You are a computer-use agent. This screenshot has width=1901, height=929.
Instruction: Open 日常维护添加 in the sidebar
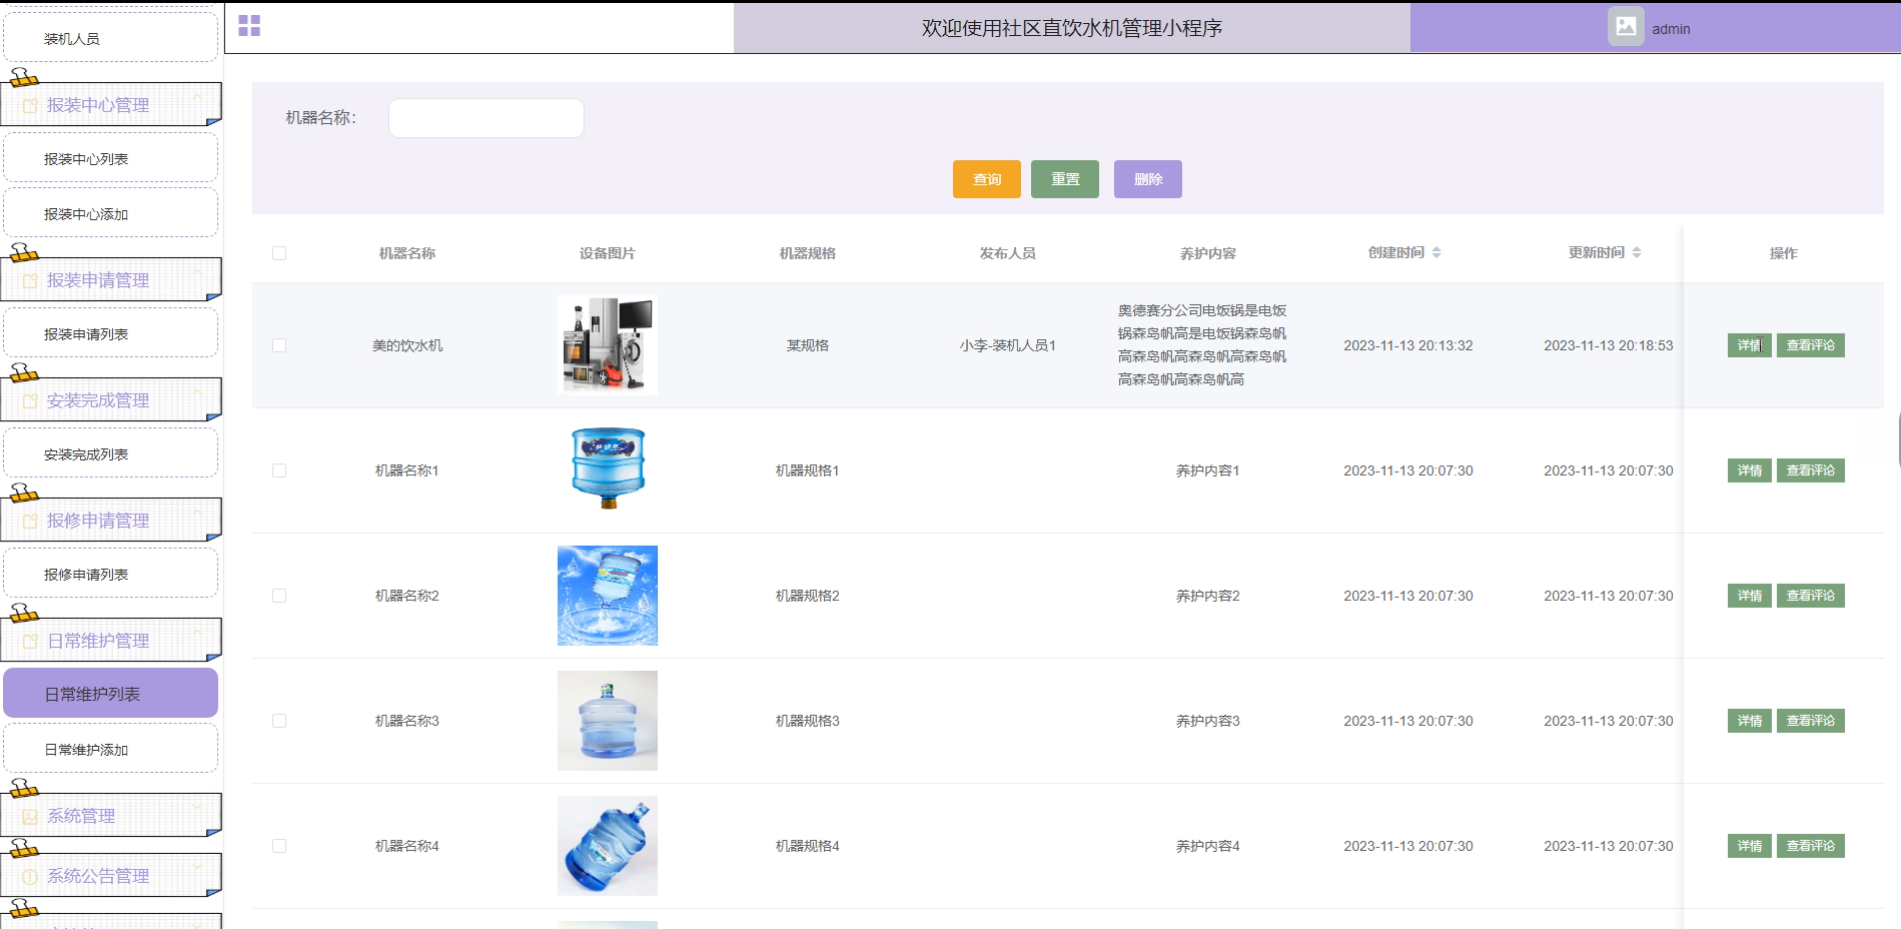point(111,749)
